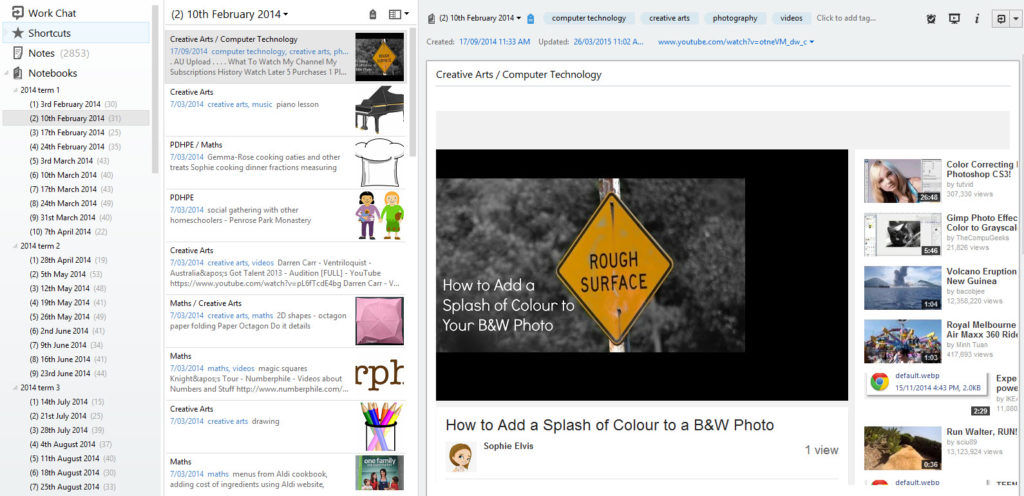Open the source URL dropdown for the YouTube link

point(812,42)
